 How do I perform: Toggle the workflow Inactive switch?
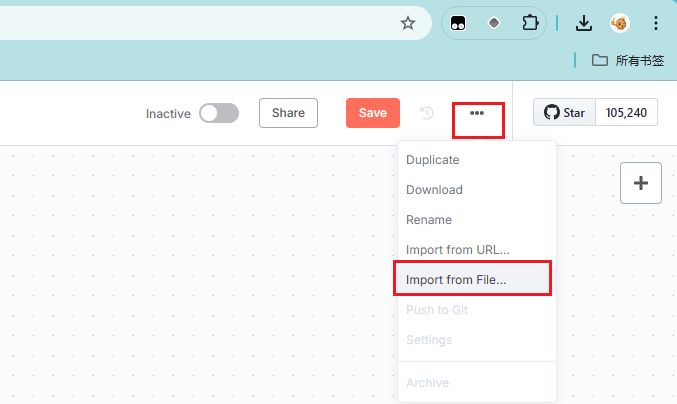pos(219,113)
